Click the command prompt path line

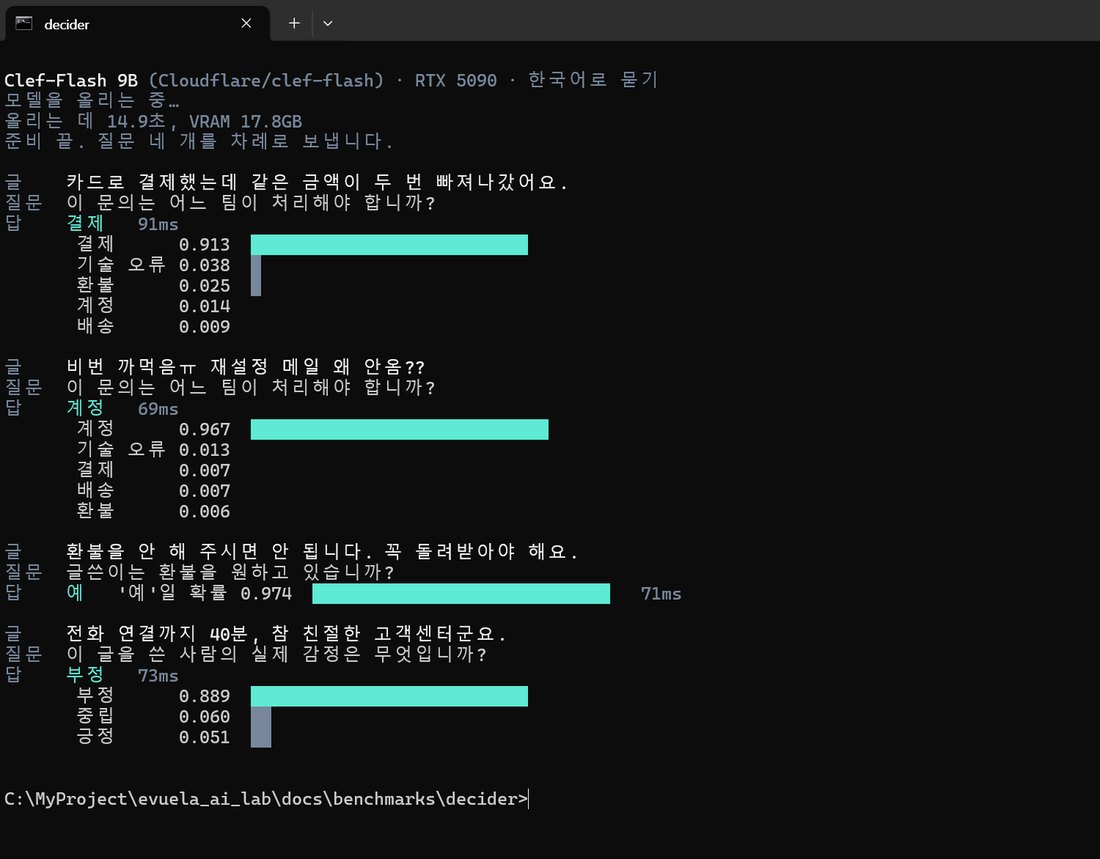tap(266, 799)
